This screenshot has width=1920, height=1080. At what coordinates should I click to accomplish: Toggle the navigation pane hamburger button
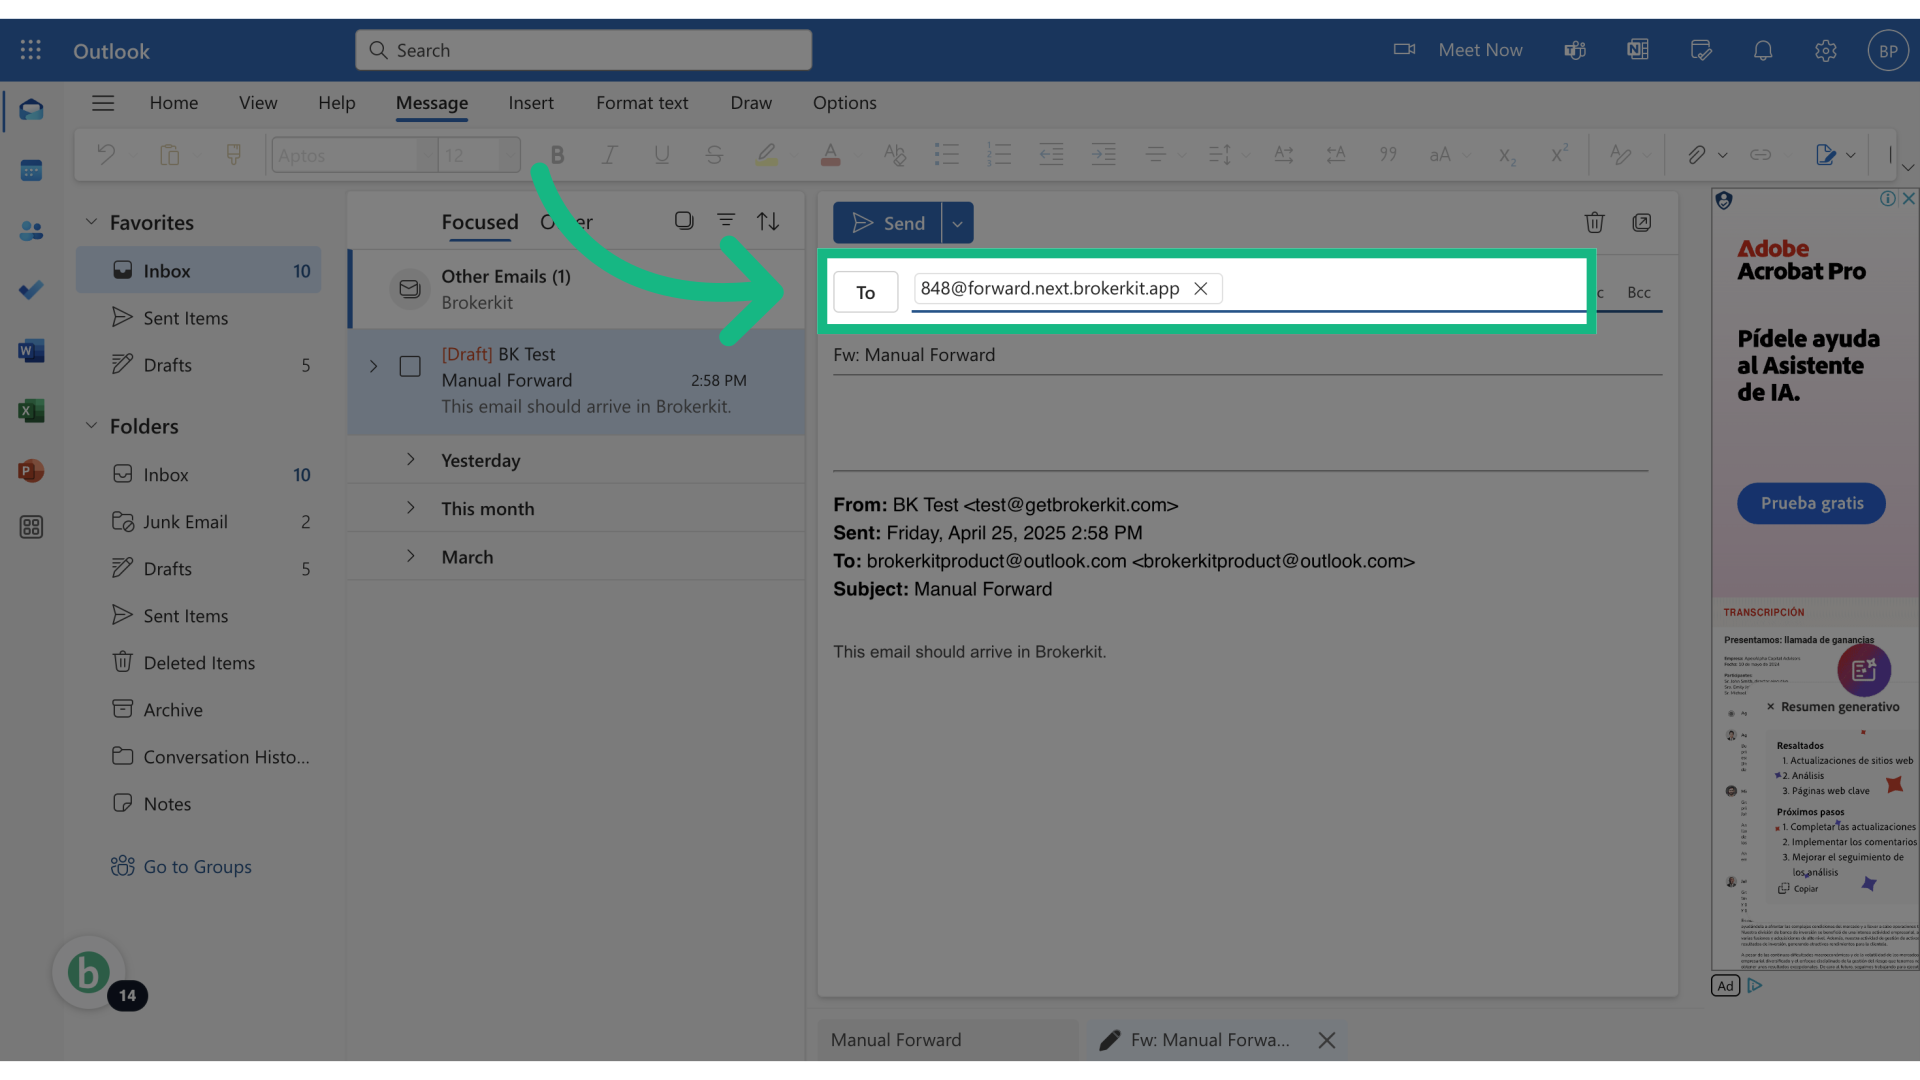[x=103, y=103]
